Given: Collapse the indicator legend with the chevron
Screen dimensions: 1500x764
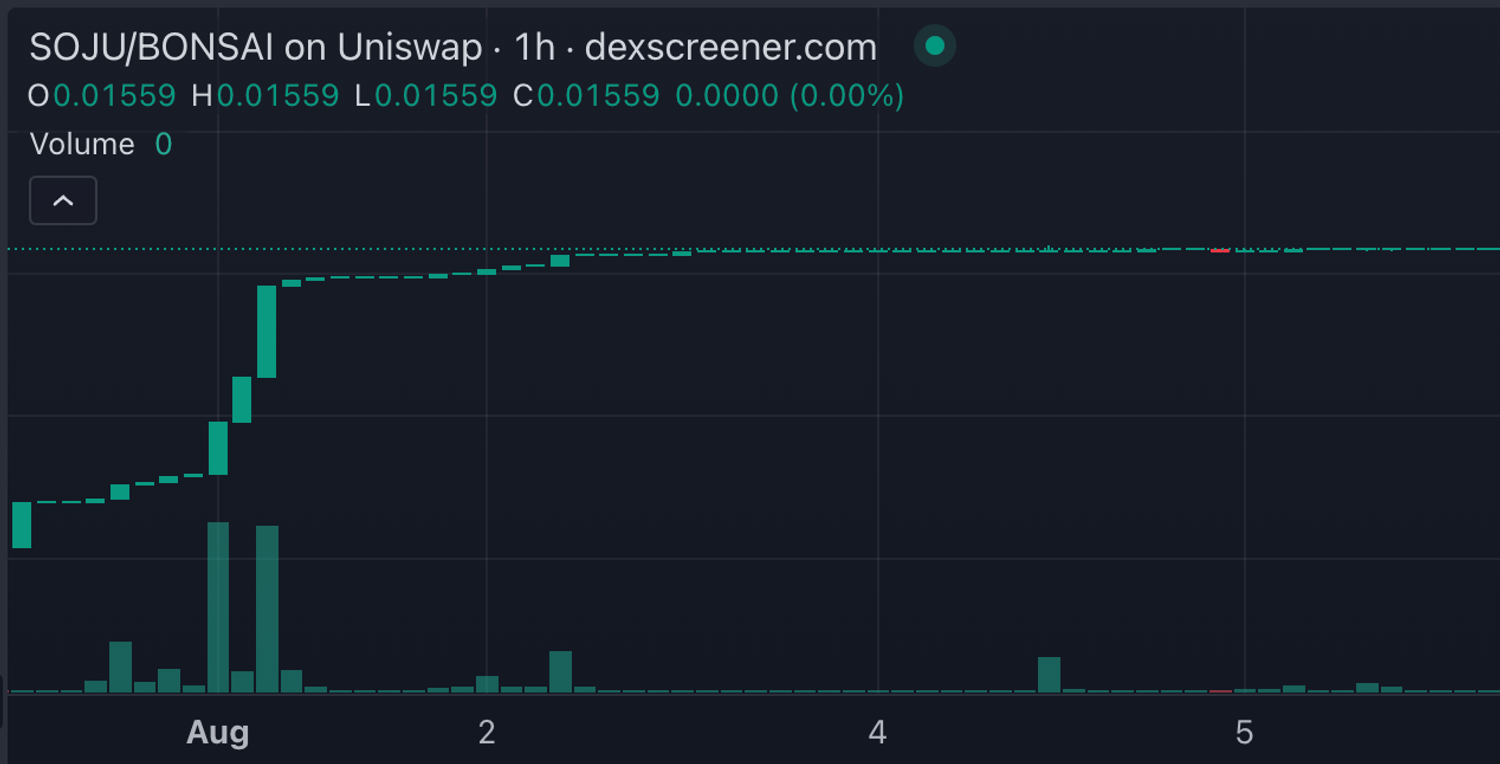Looking at the screenshot, I should pos(63,201).
